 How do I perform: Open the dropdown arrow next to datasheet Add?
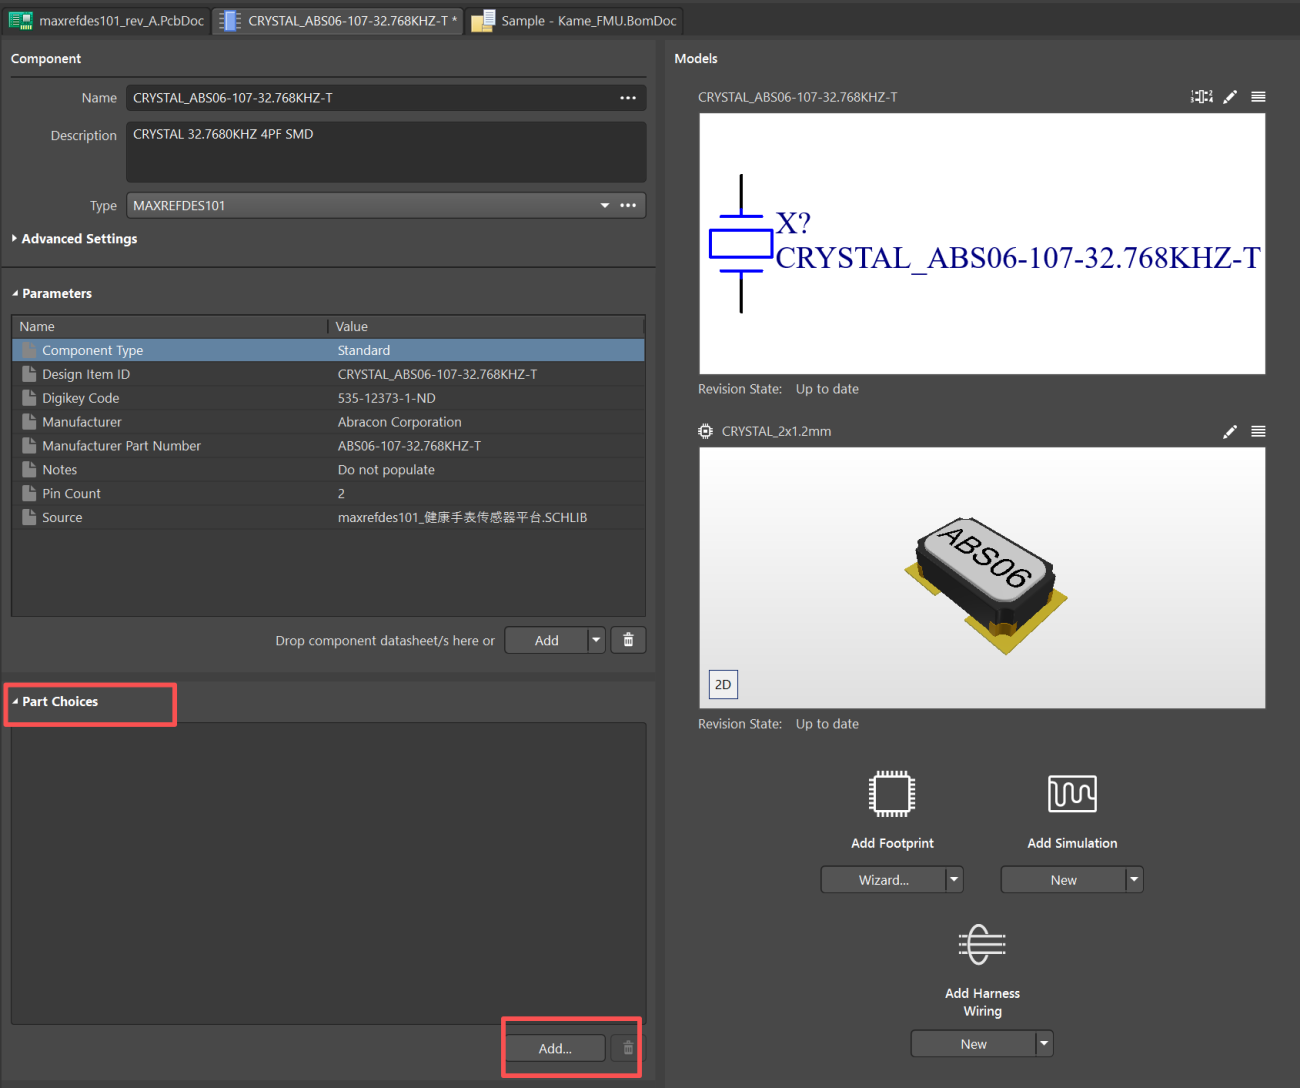[596, 640]
